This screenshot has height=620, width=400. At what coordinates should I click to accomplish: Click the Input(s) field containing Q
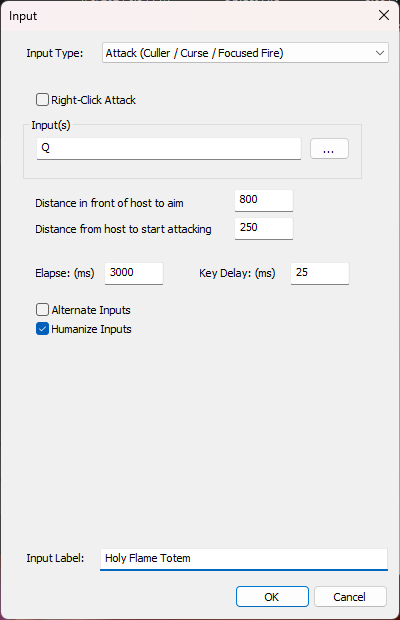coord(169,149)
